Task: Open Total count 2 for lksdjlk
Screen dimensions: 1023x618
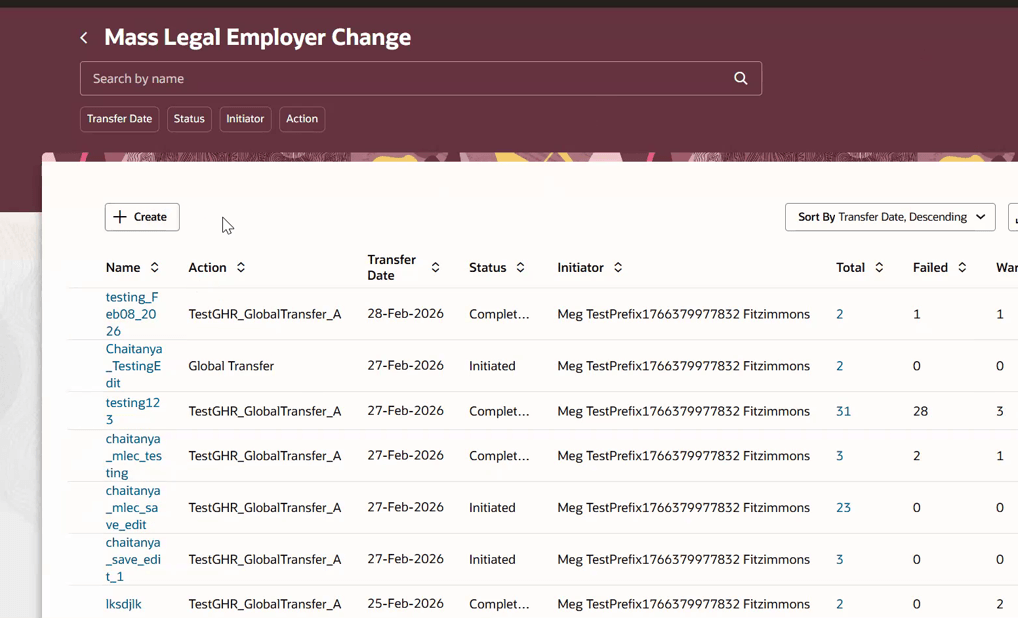Action: pos(840,604)
